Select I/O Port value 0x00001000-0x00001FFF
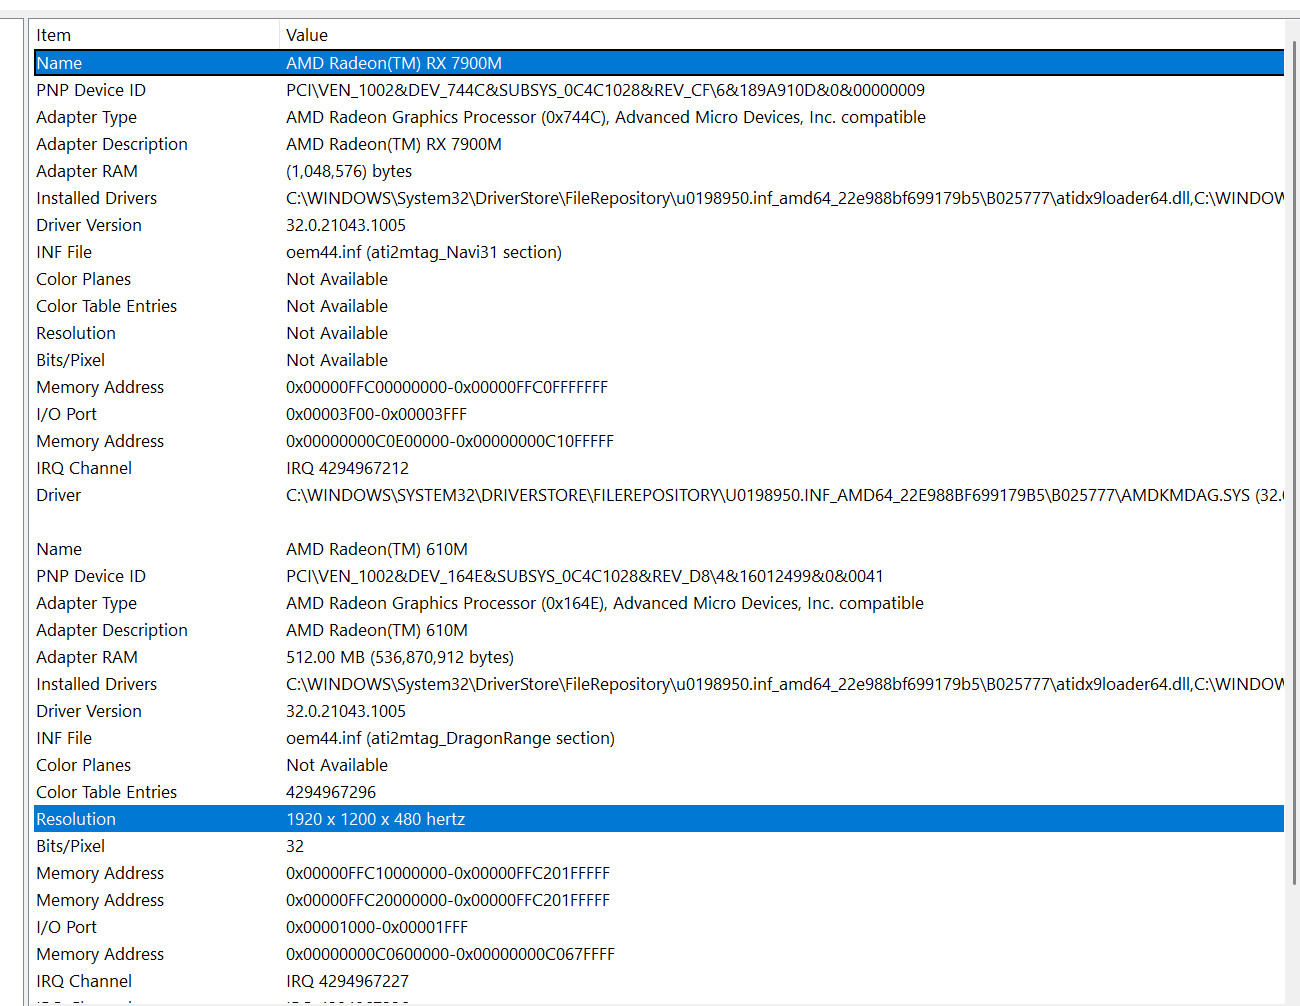 click(377, 927)
